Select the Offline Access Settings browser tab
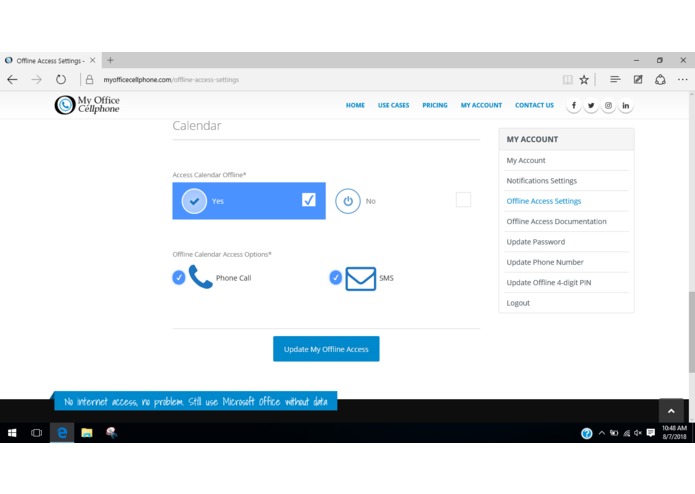The image size is (695, 494). (x=51, y=60)
